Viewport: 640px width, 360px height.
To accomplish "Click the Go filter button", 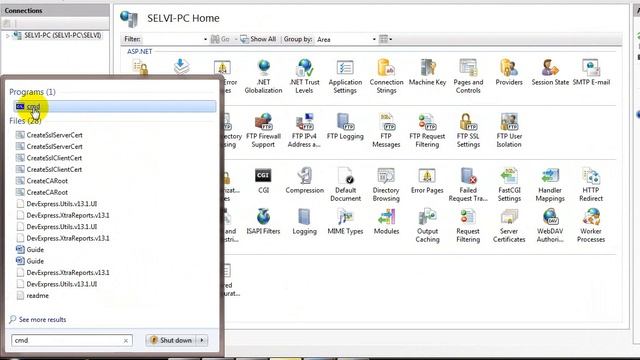I will pyautogui.click(x=220, y=39).
